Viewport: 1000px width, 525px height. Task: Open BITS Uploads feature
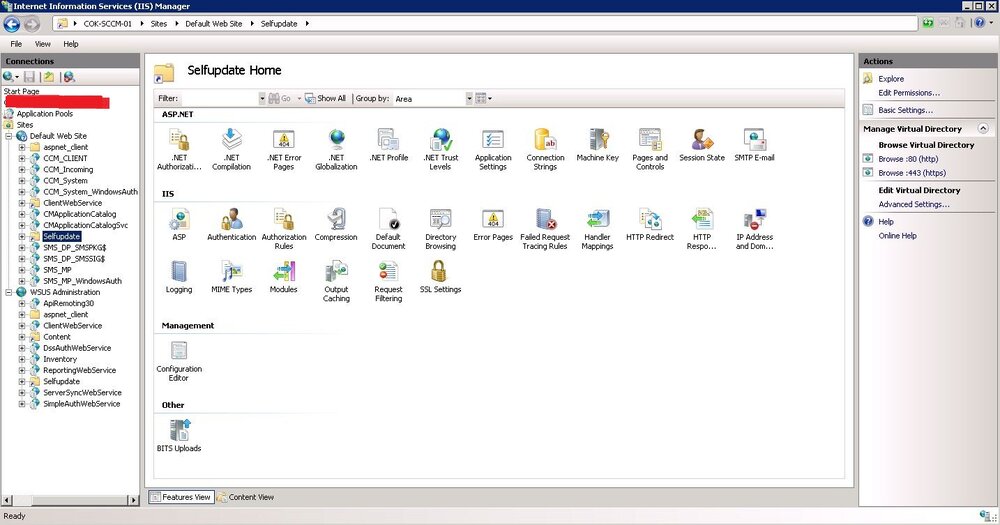pyautogui.click(x=179, y=436)
